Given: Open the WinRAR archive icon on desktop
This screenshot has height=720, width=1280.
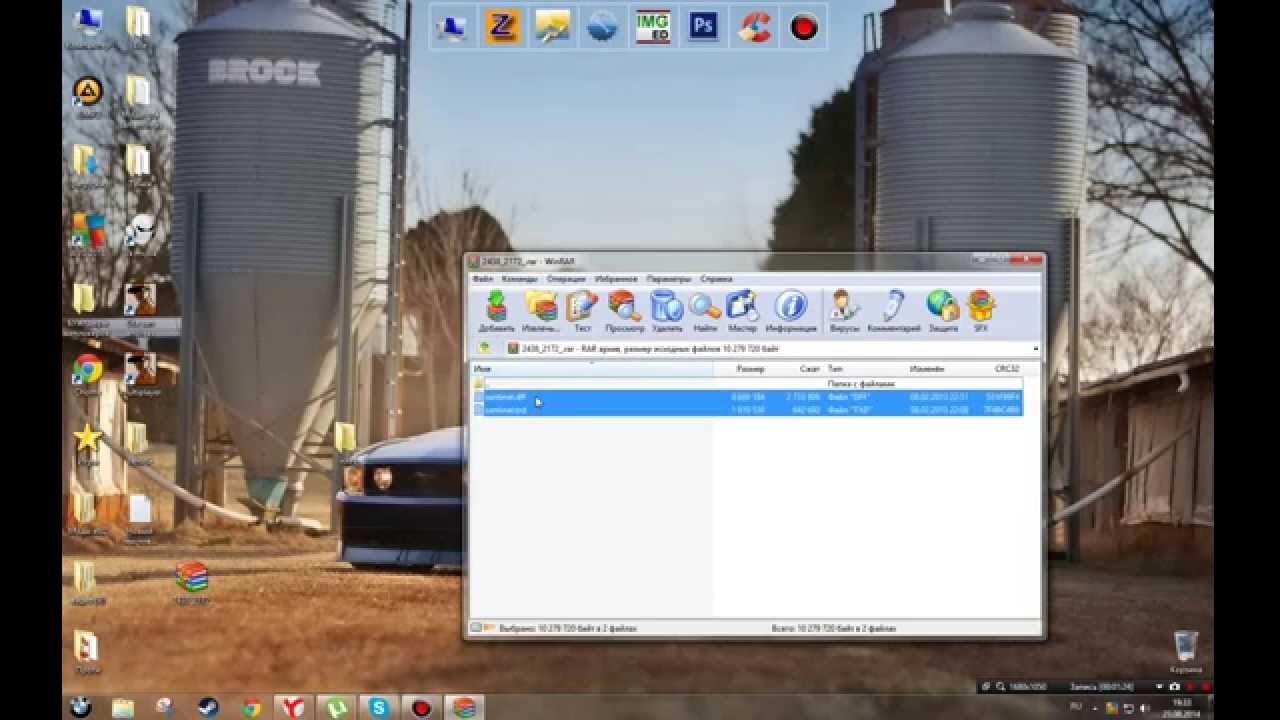Looking at the screenshot, I should point(192,581).
